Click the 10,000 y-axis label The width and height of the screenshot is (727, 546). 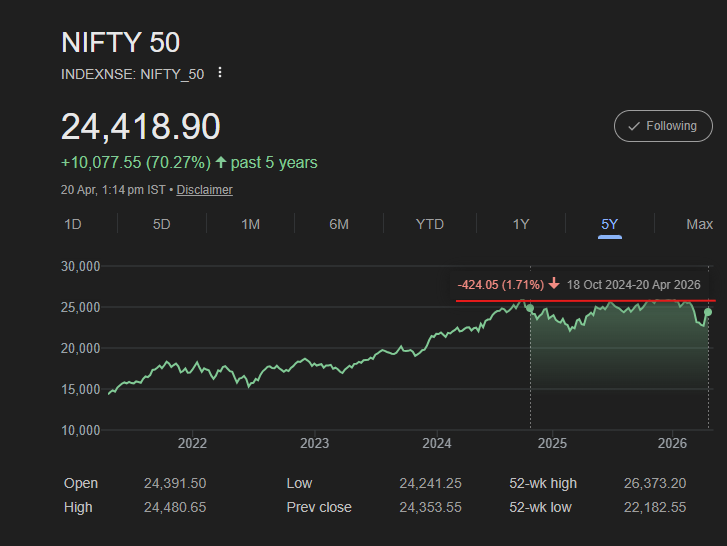[81, 431]
